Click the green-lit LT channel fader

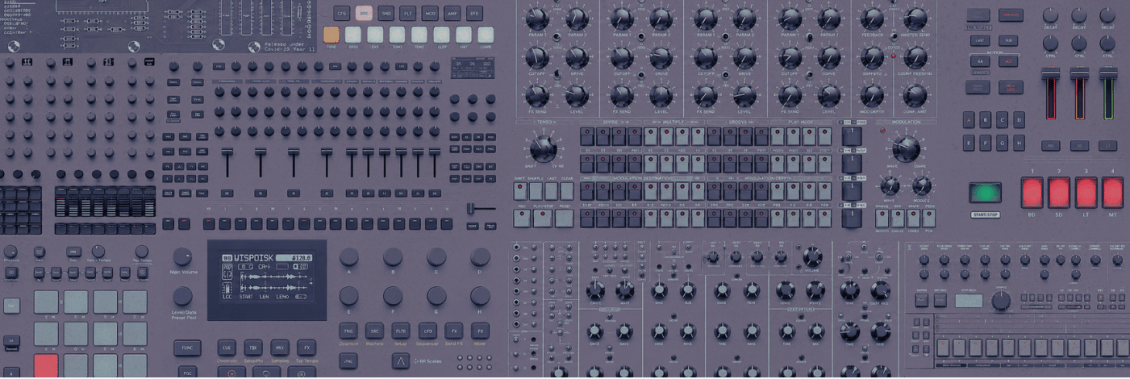[x=1108, y=94]
